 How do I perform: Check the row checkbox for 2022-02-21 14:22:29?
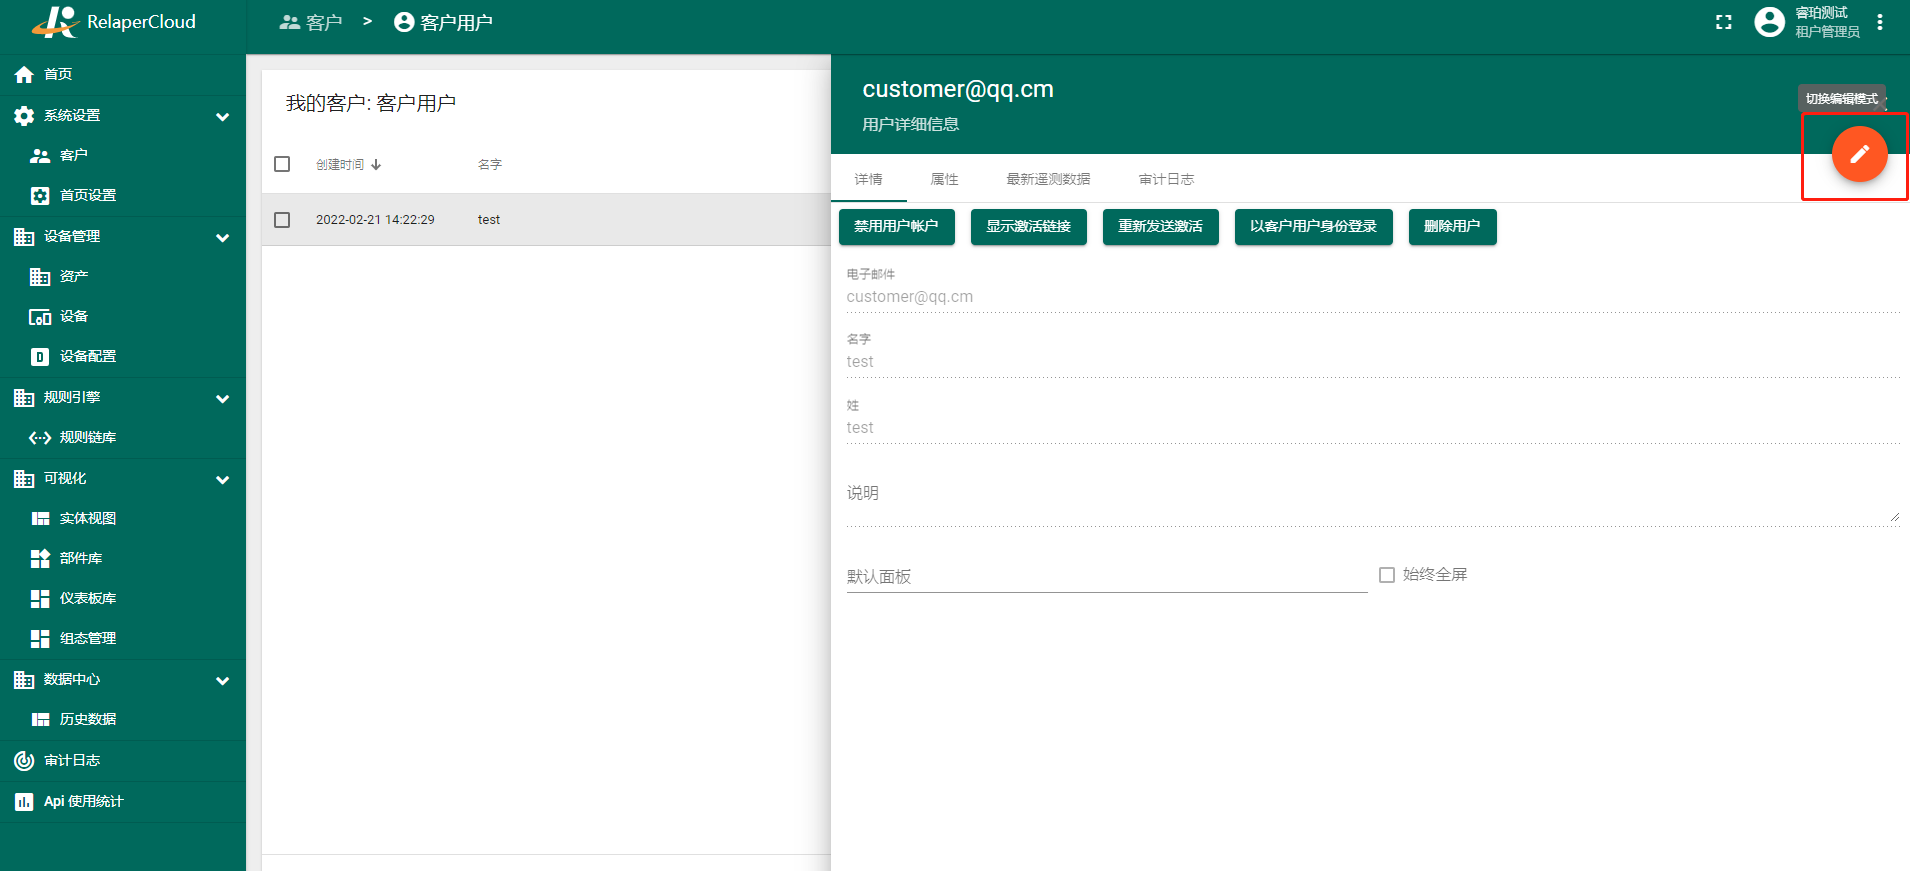[x=282, y=220]
